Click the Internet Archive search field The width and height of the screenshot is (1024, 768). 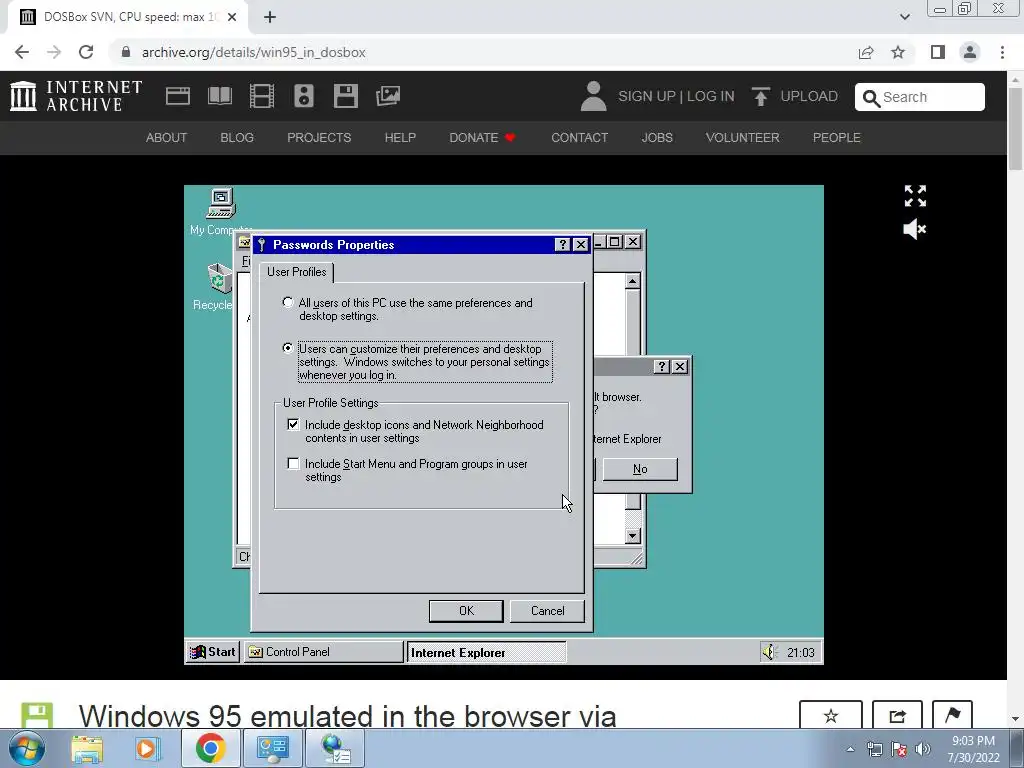[920, 97]
